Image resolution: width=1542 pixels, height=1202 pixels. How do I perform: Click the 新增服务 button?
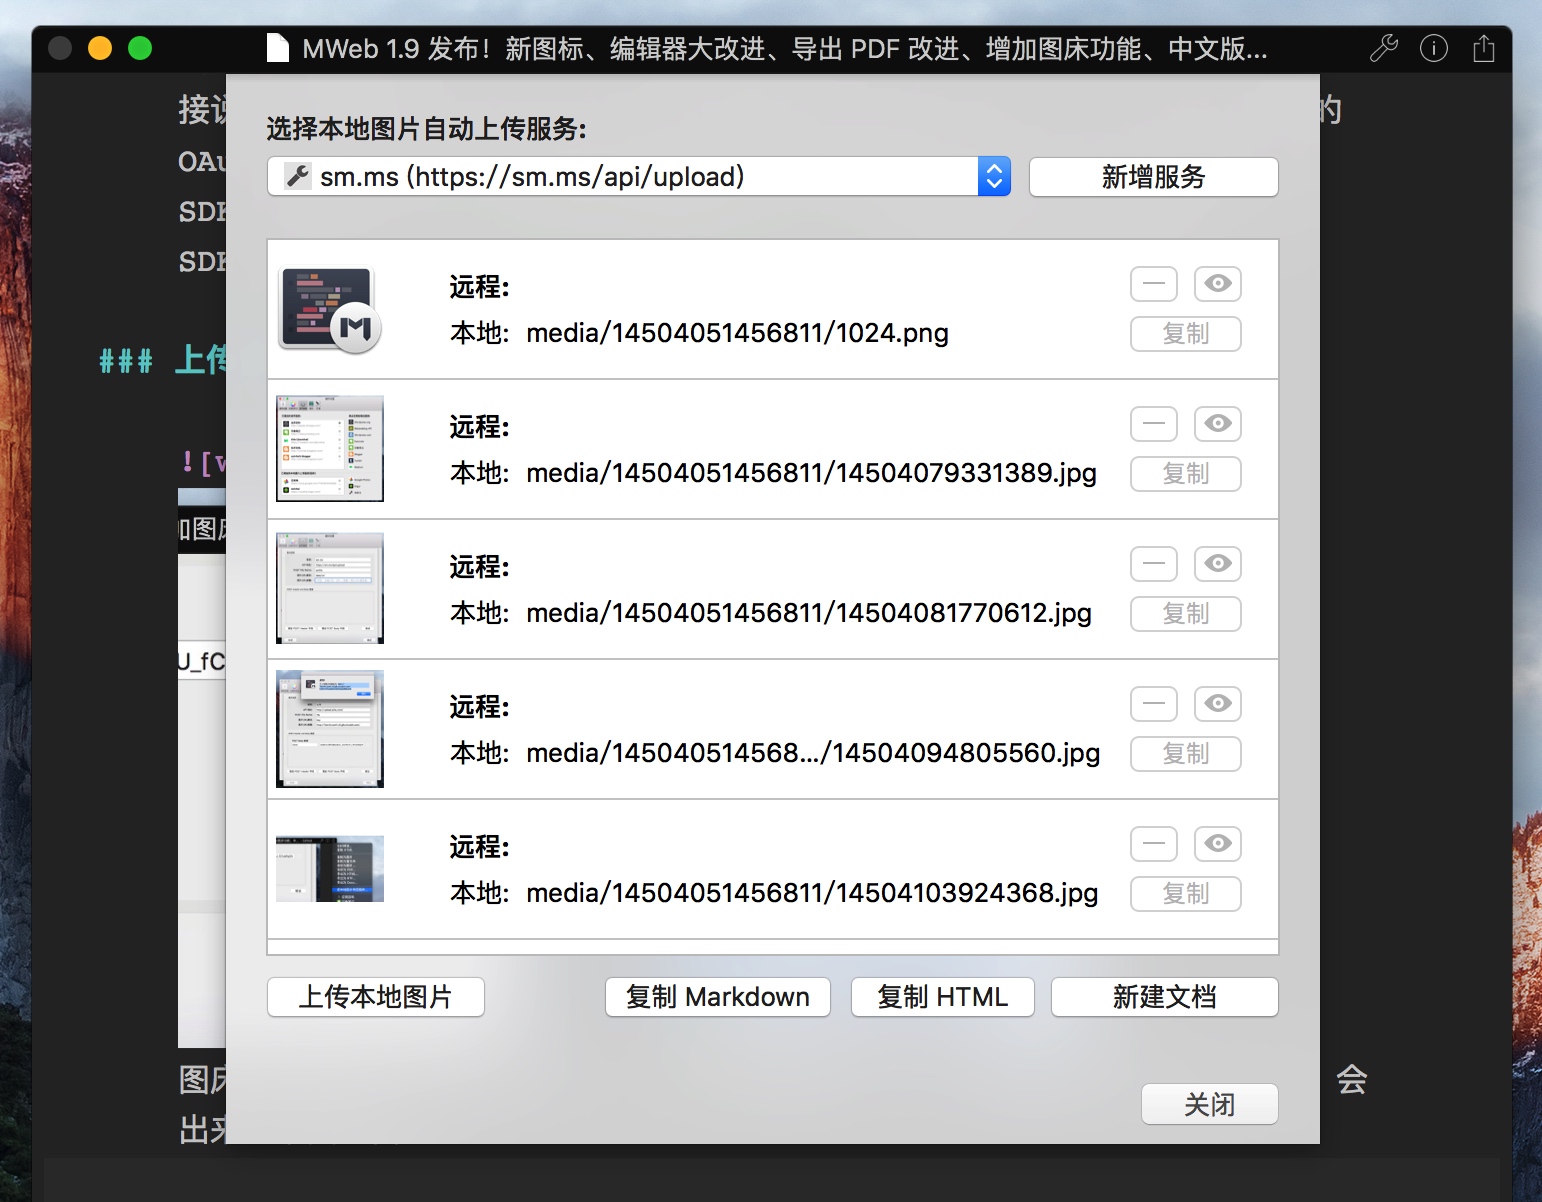pyautogui.click(x=1153, y=177)
